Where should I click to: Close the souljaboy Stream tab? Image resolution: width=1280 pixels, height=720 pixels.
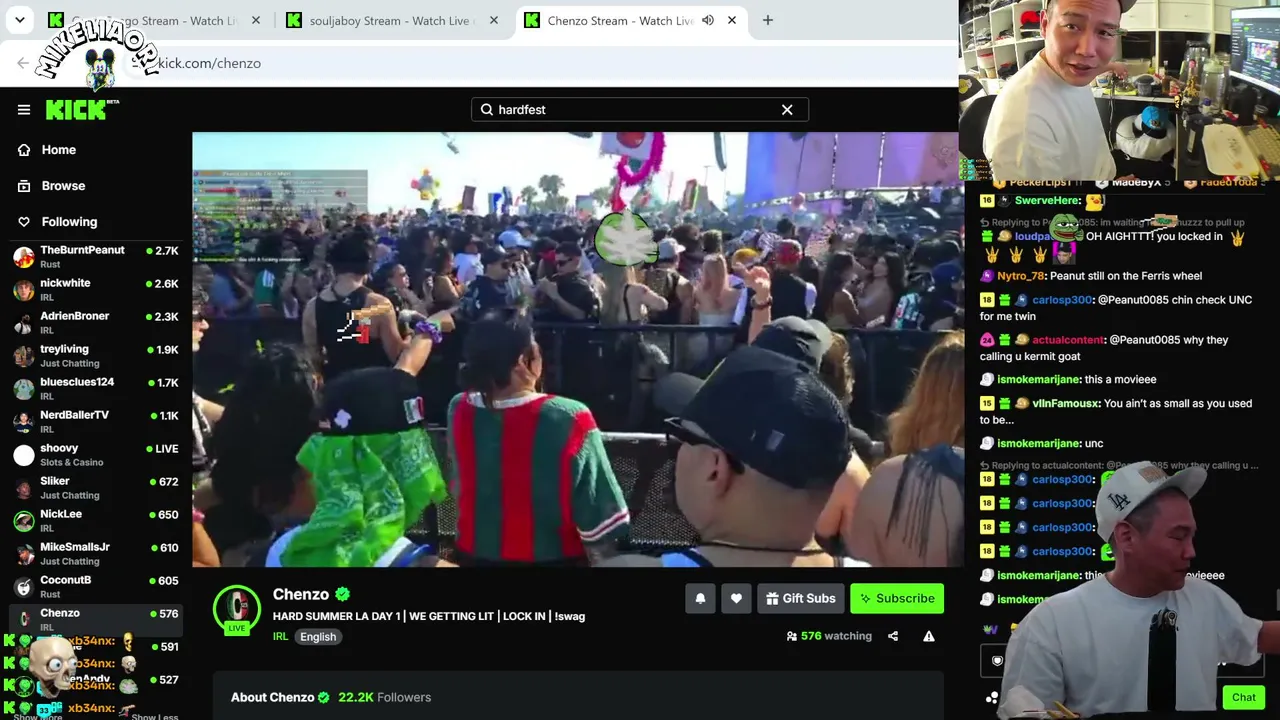point(494,20)
